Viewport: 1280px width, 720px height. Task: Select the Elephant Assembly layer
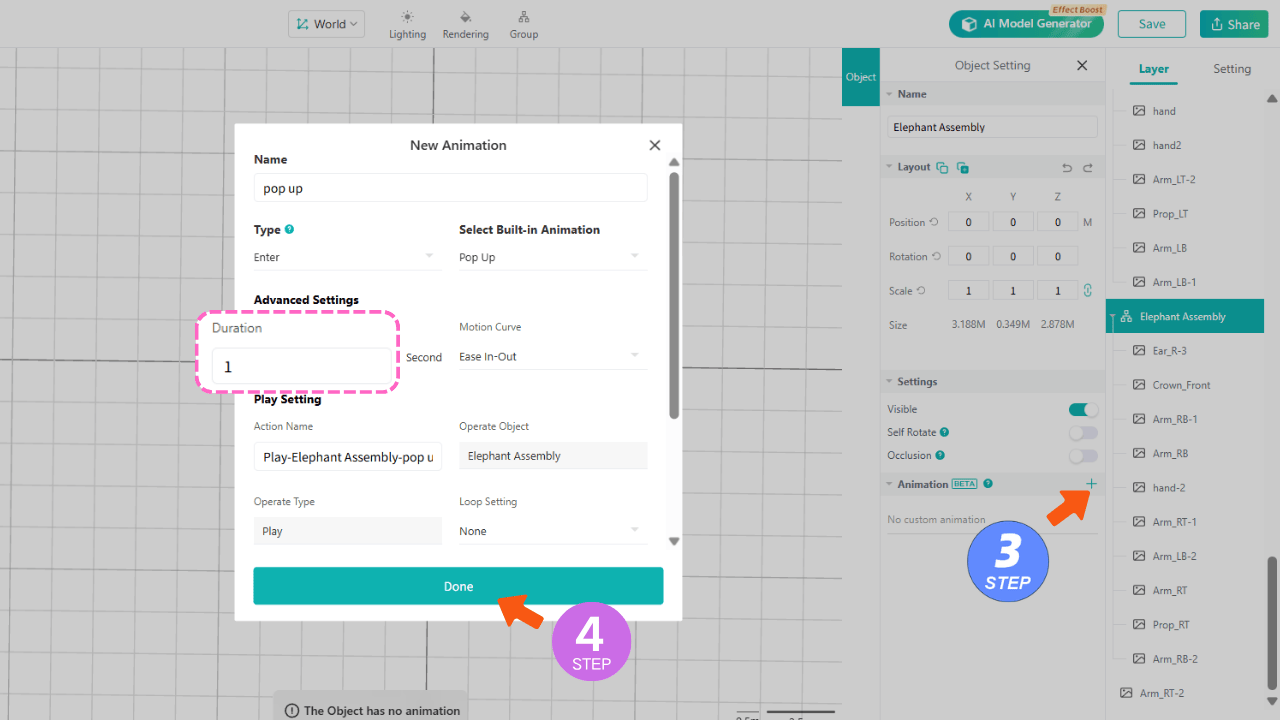pyautogui.click(x=1183, y=317)
